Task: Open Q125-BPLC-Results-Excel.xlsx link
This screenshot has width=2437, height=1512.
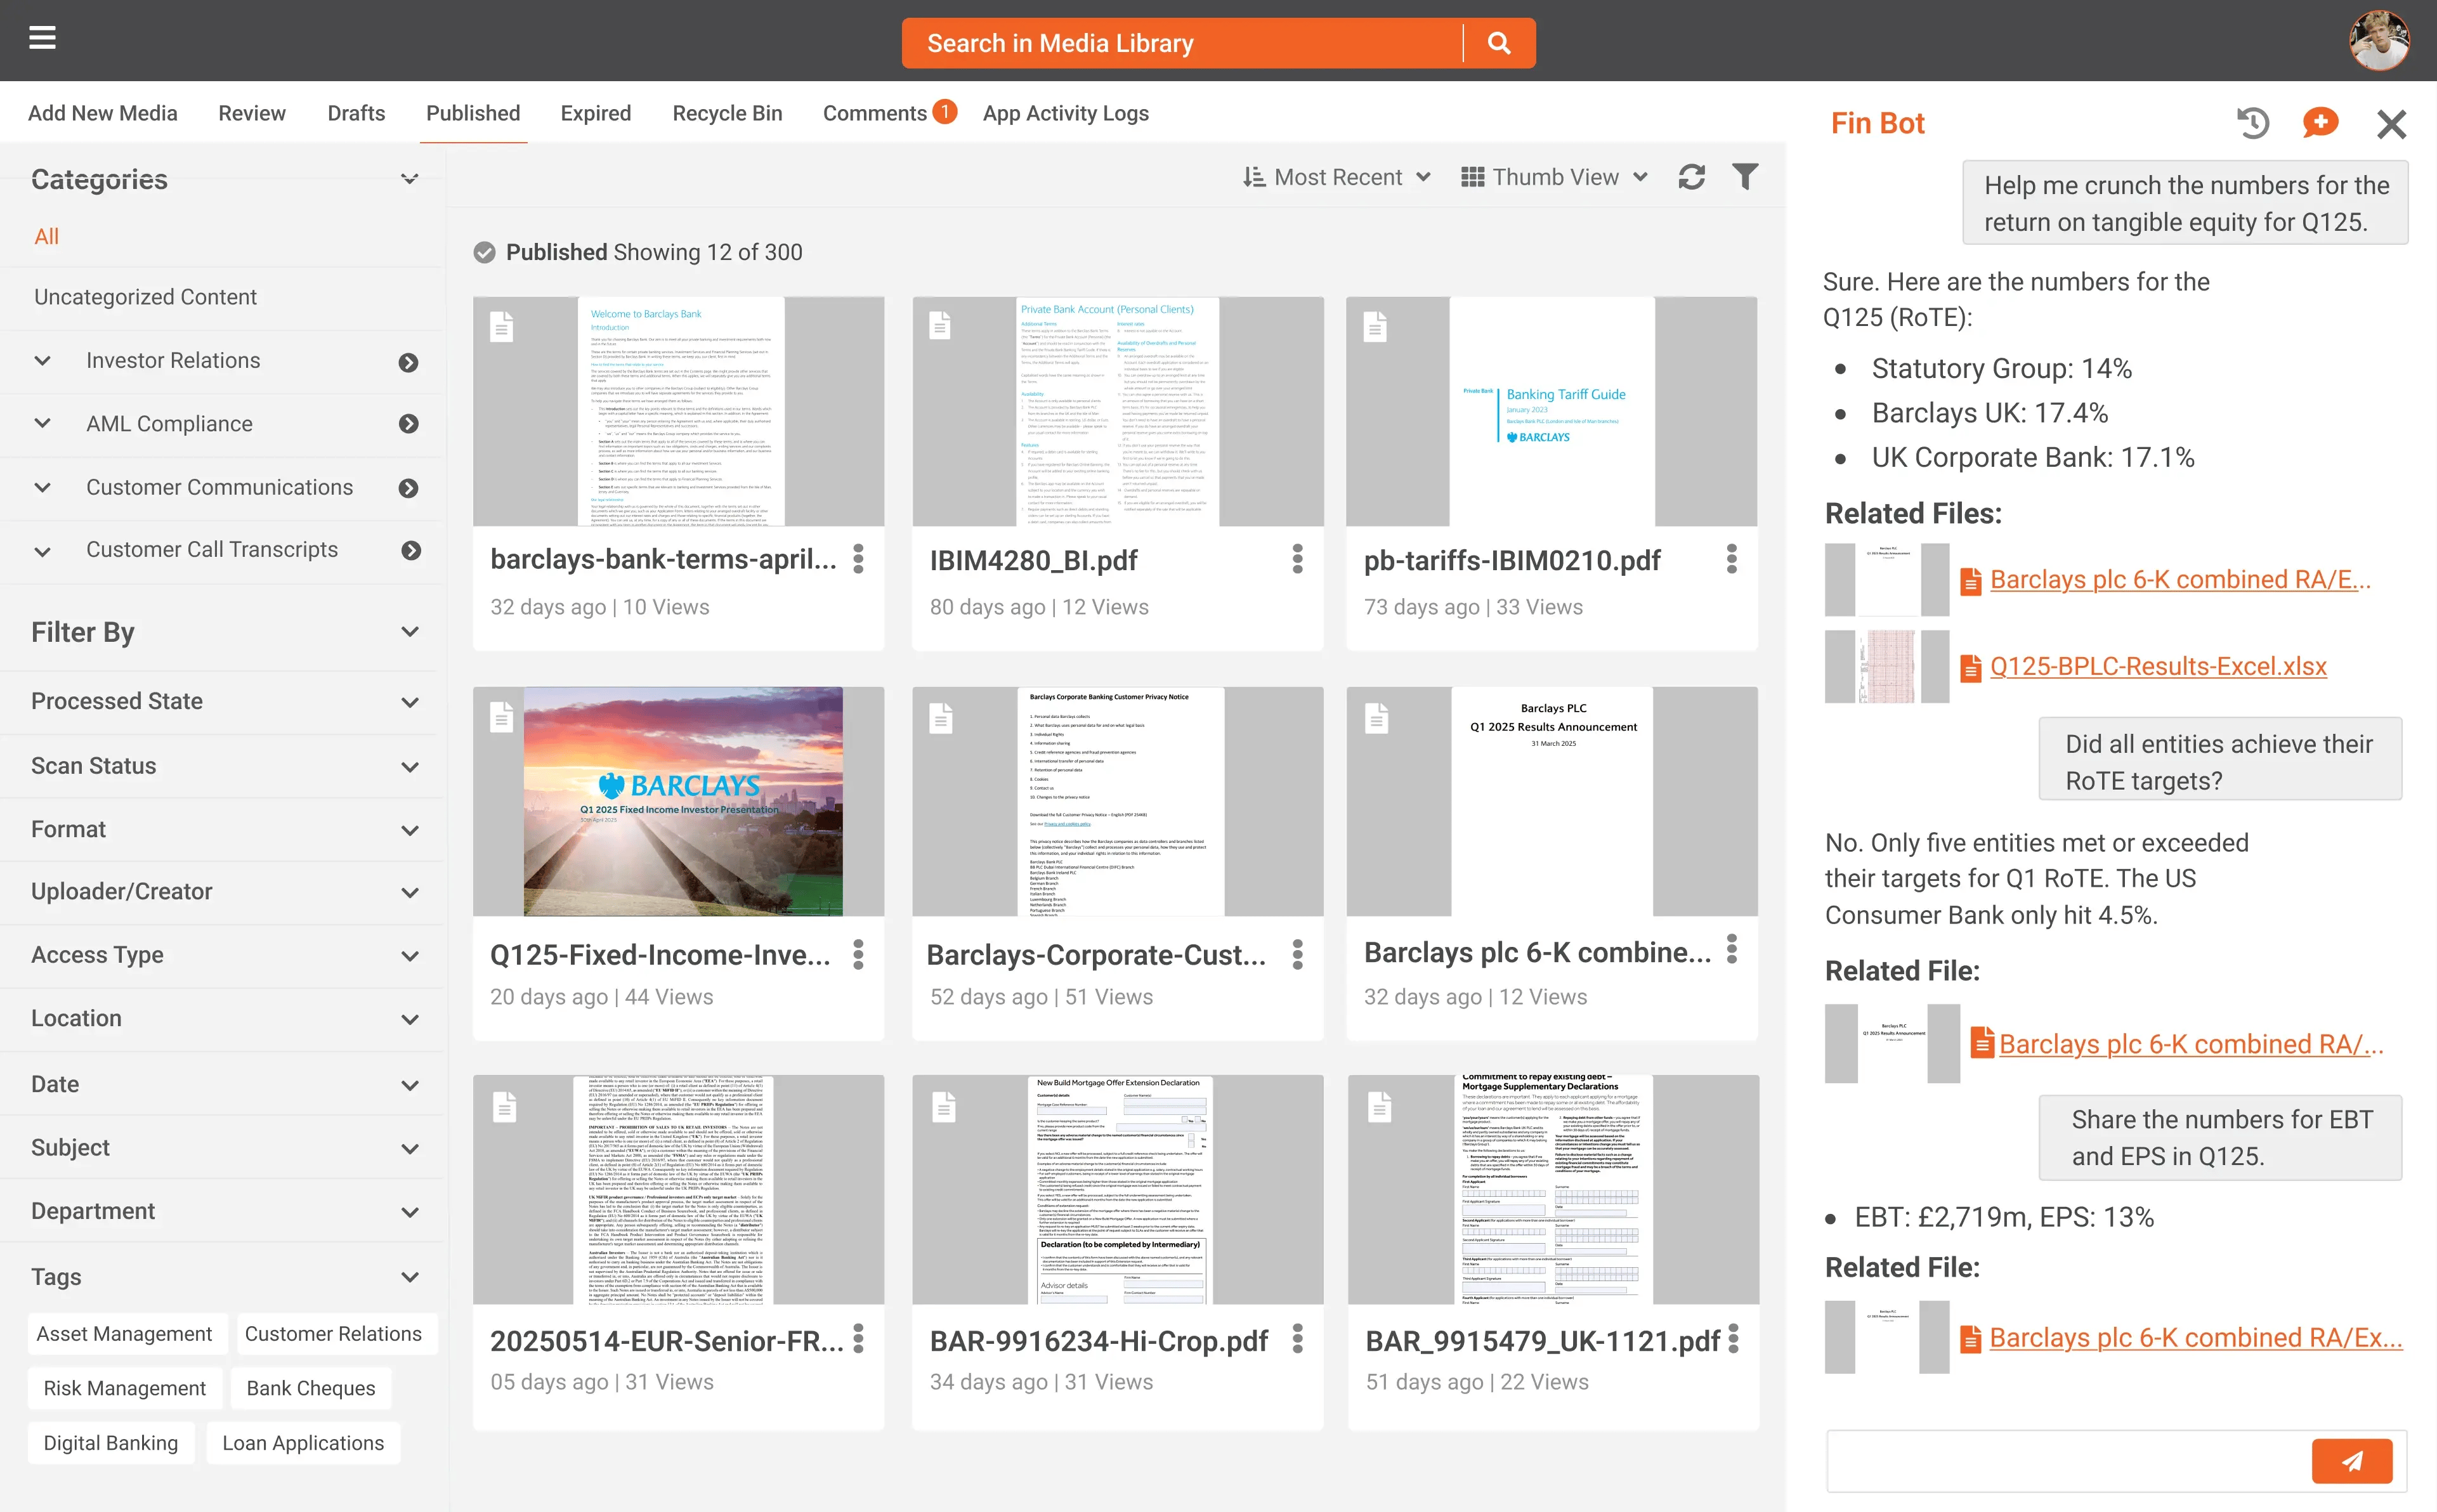Action: [2158, 666]
